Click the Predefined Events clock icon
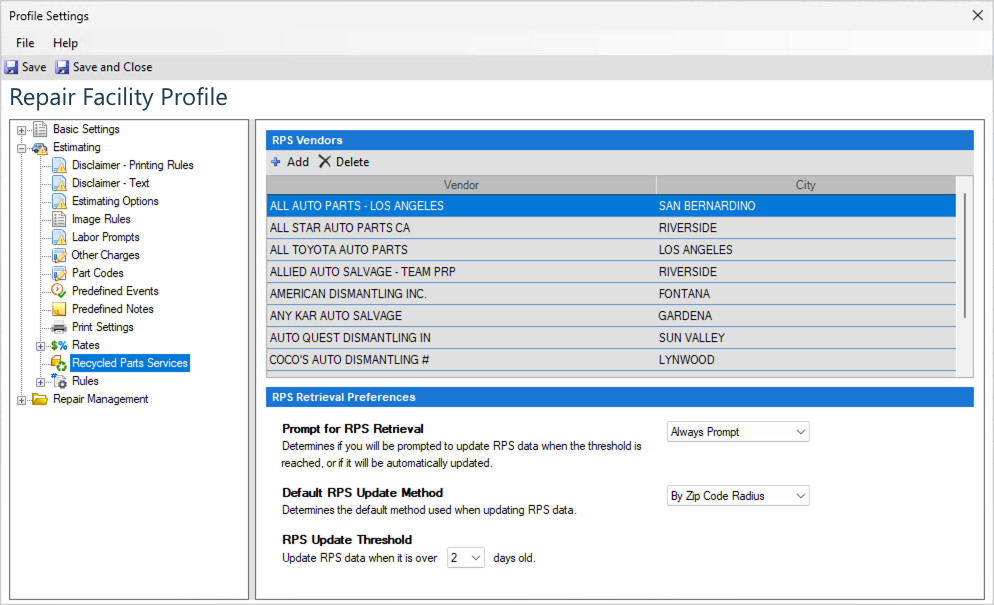 [59, 291]
